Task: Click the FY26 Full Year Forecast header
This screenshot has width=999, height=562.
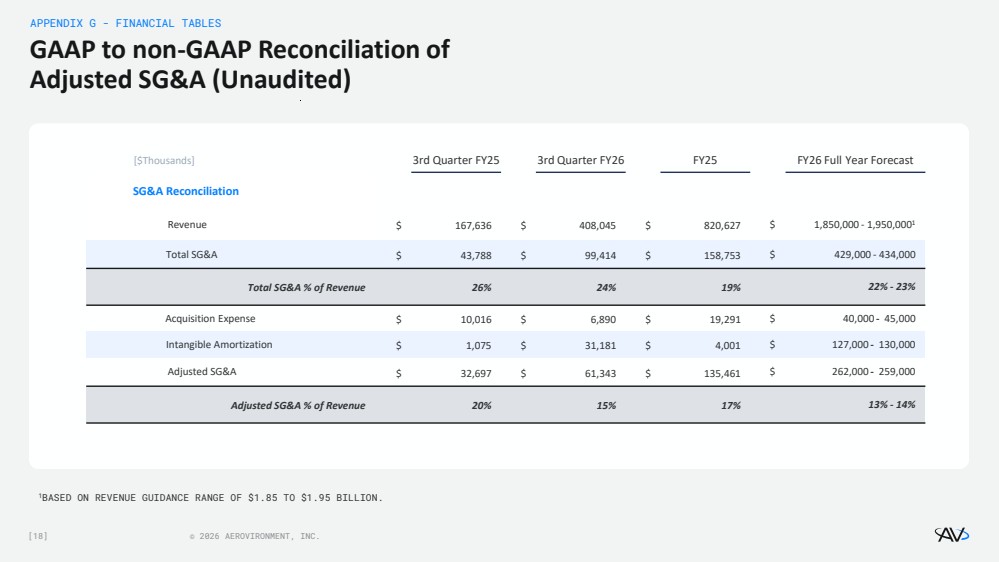Action: tap(854, 160)
